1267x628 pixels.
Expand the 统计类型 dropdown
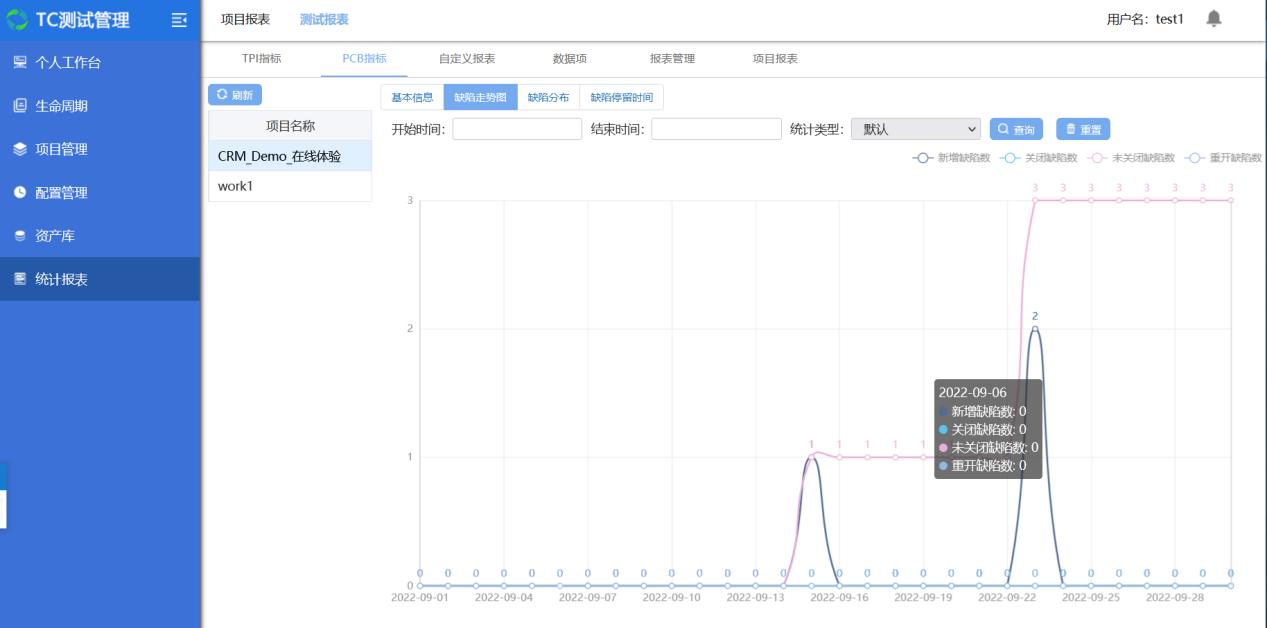(x=915, y=129)
